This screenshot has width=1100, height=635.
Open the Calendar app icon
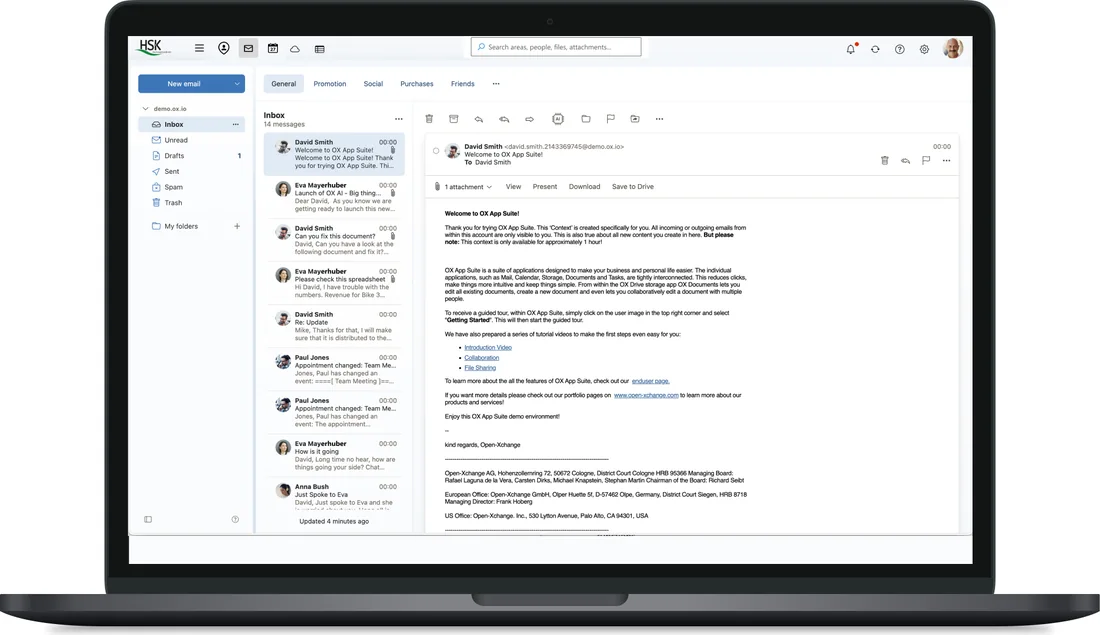pos(273,48)
